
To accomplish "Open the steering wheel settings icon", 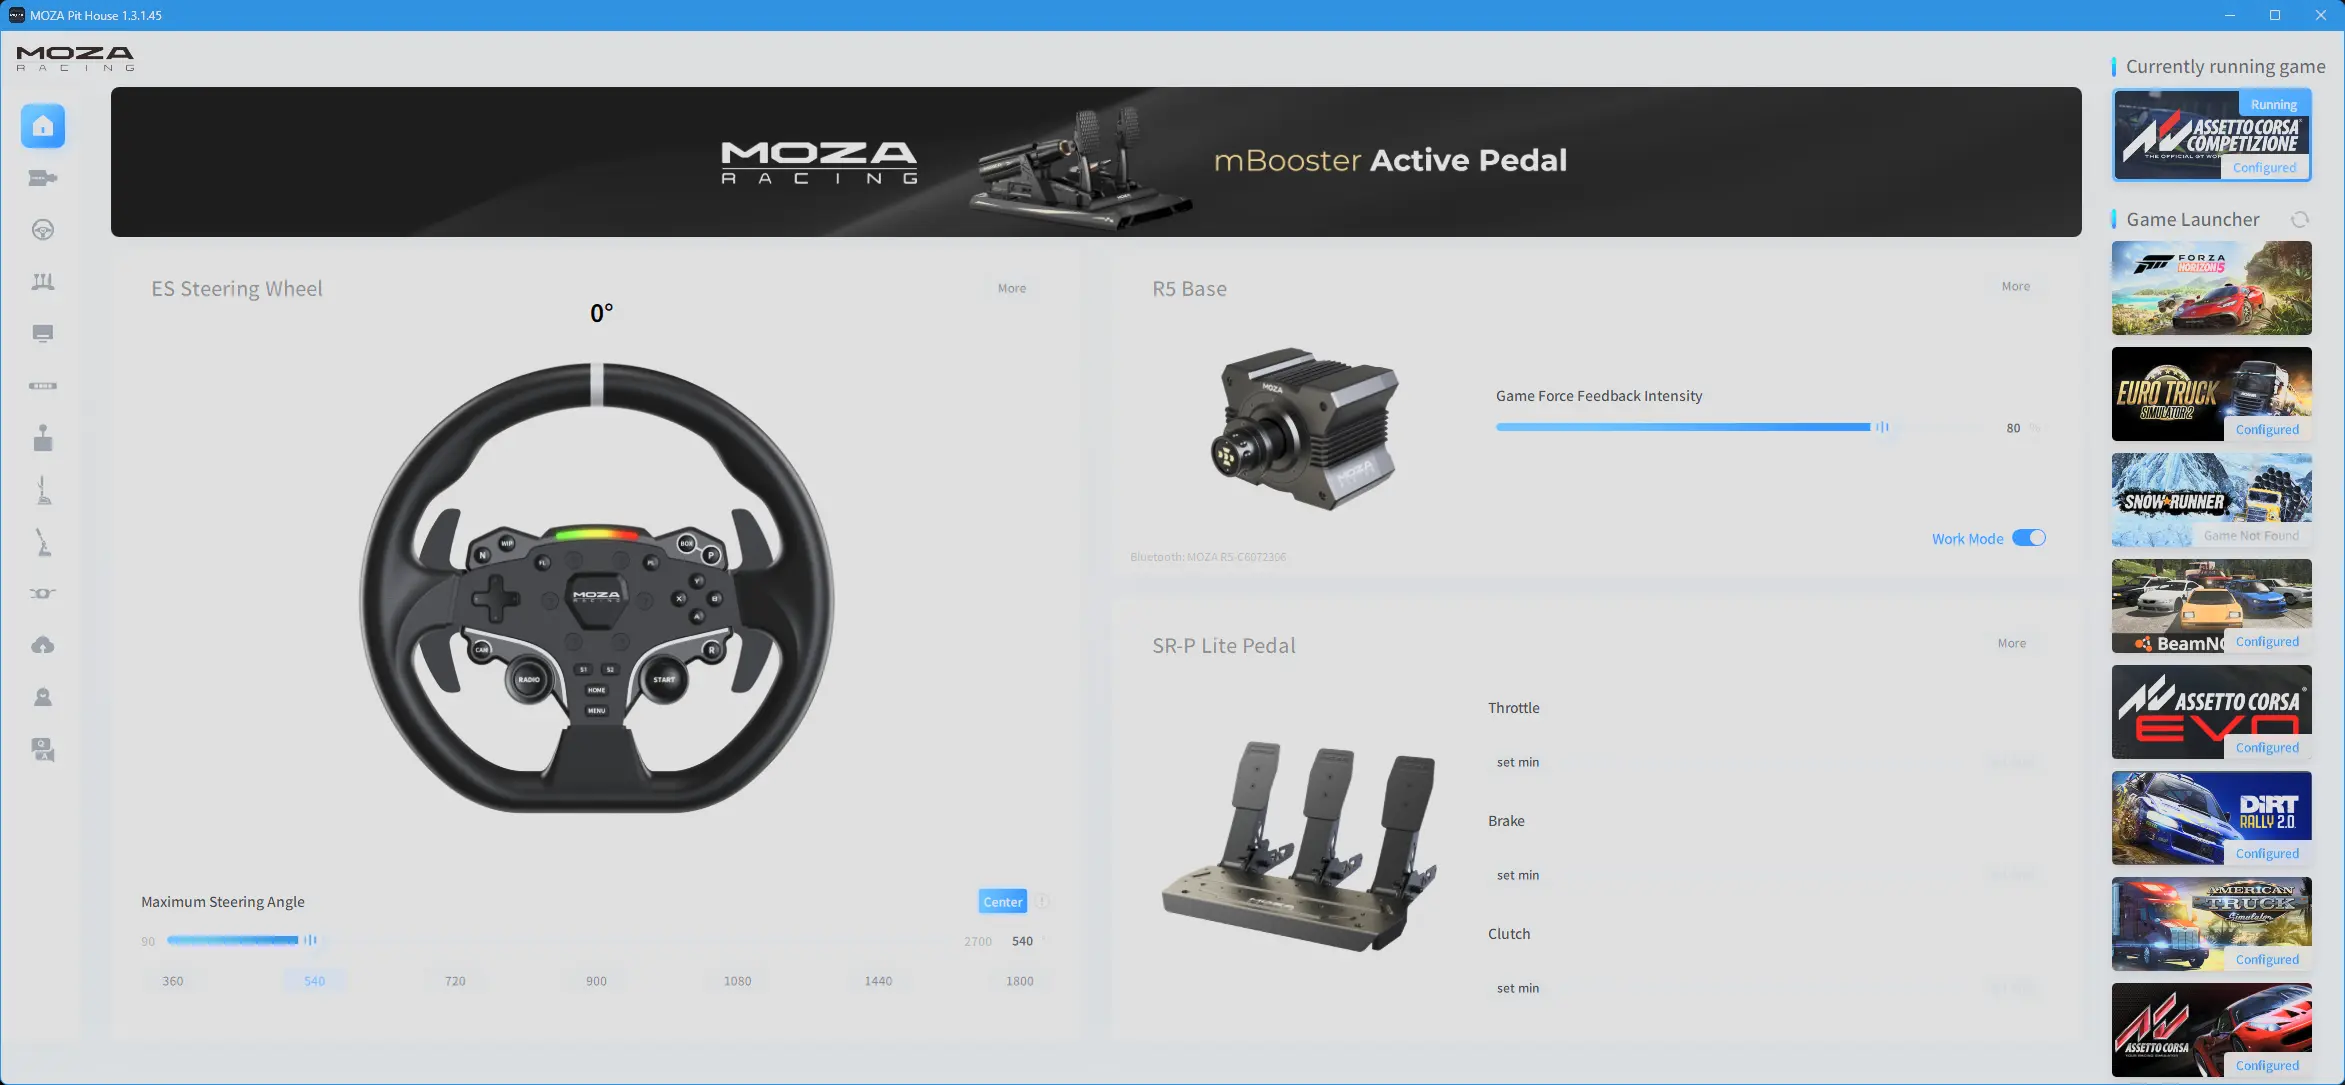I will (x=43, y=230).
